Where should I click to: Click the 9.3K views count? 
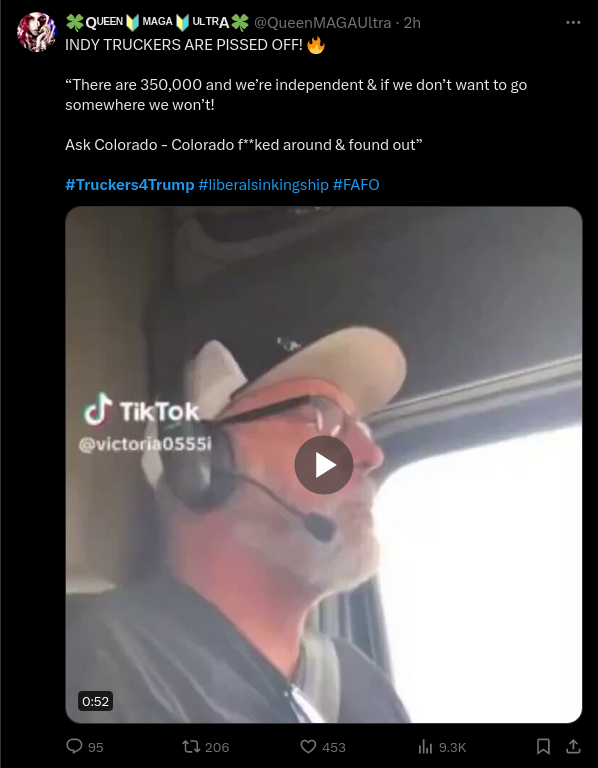453,747
